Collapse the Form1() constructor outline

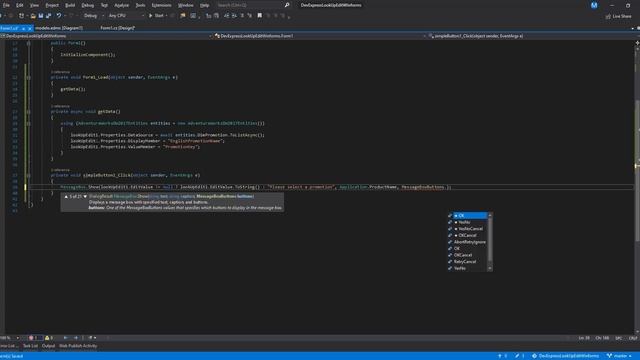click(x=29, y=43)
